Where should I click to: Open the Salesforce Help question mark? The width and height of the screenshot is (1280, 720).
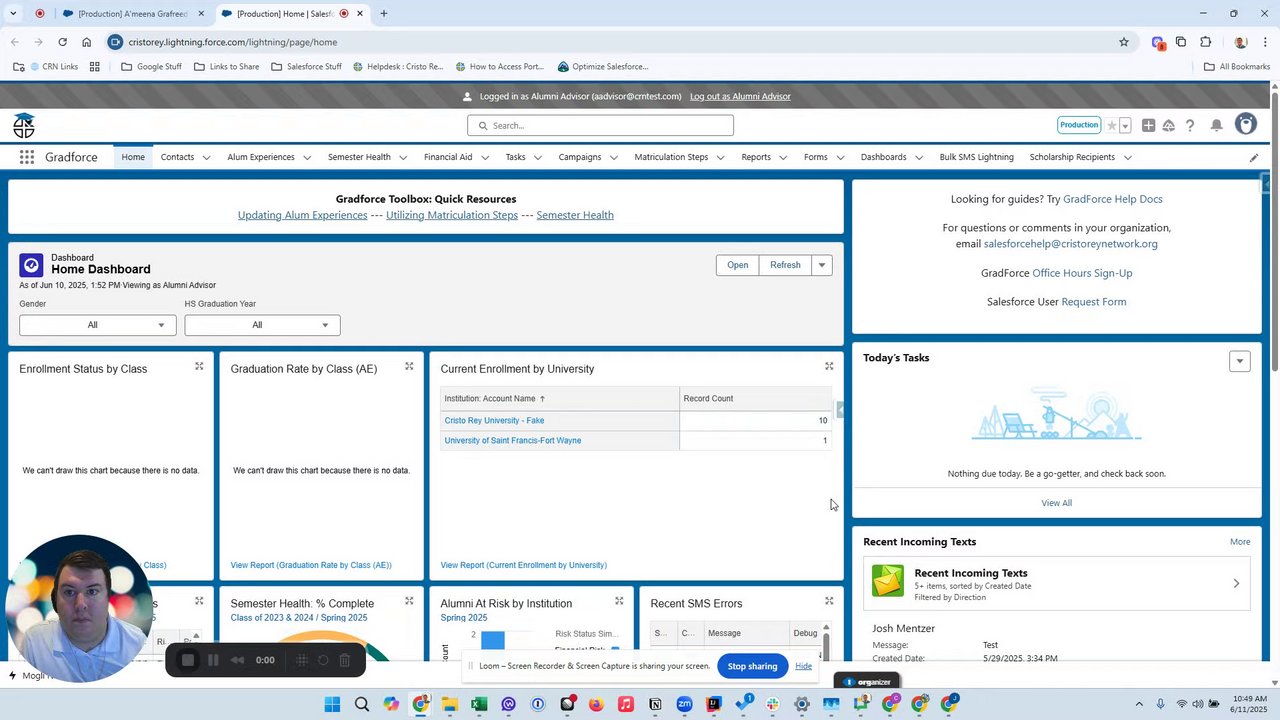(1190, 125)
